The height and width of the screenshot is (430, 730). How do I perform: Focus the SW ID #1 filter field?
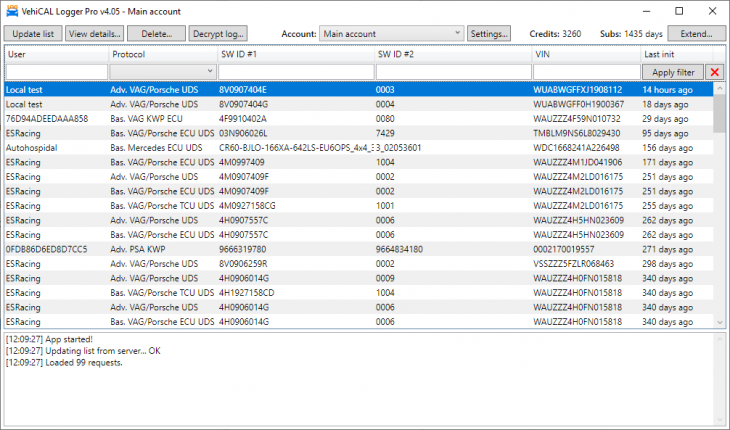295,72
